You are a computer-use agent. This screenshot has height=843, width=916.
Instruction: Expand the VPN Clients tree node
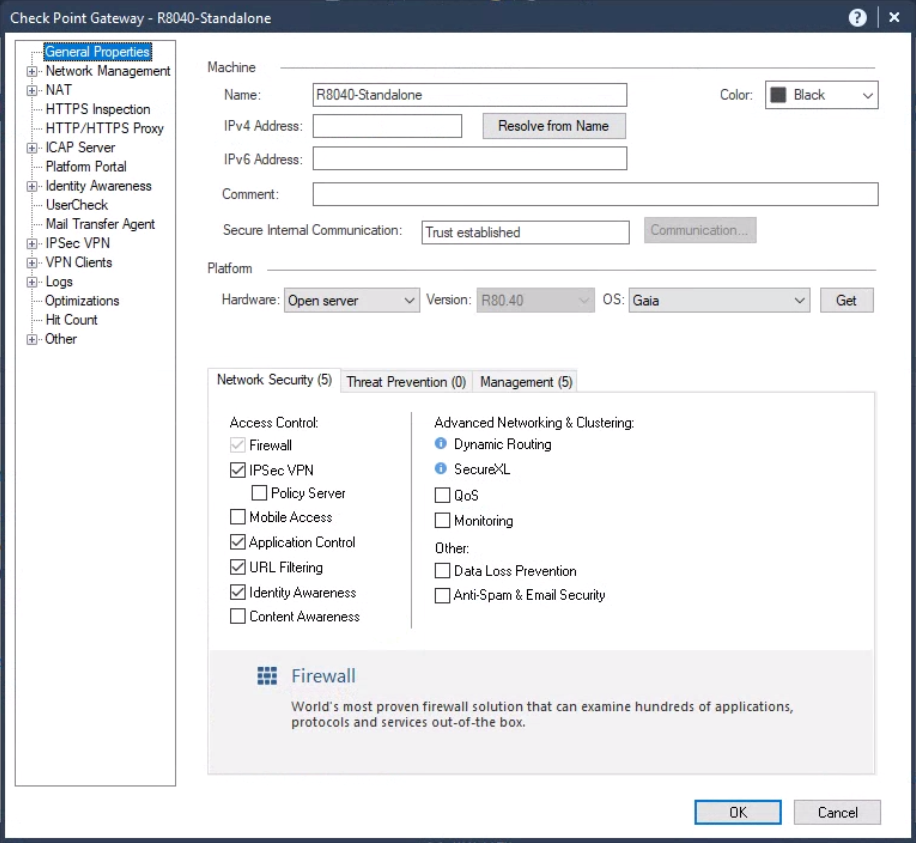[32, 263]
